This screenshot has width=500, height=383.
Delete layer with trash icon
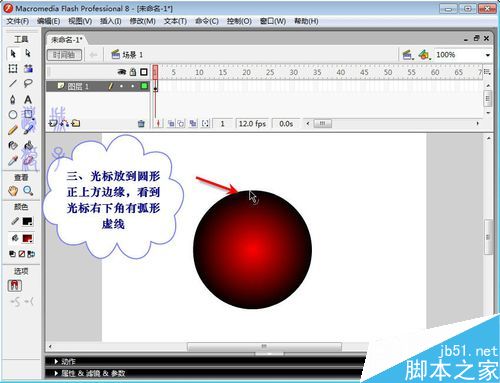click(141, 124)
